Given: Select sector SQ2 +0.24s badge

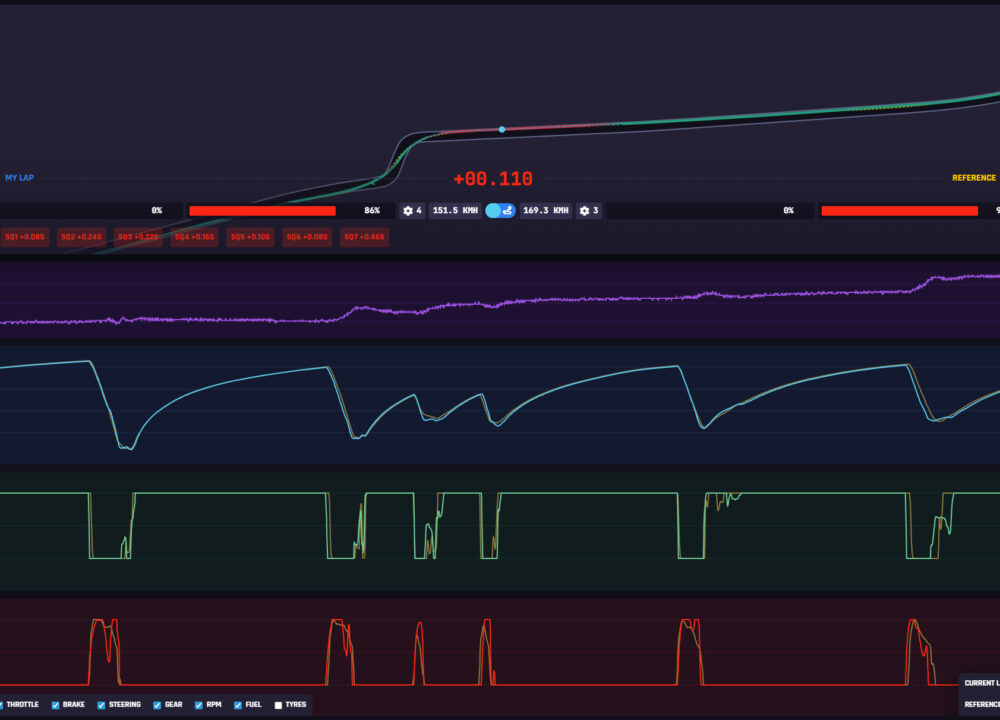Looking at the screenshot, I should (81, 237).
